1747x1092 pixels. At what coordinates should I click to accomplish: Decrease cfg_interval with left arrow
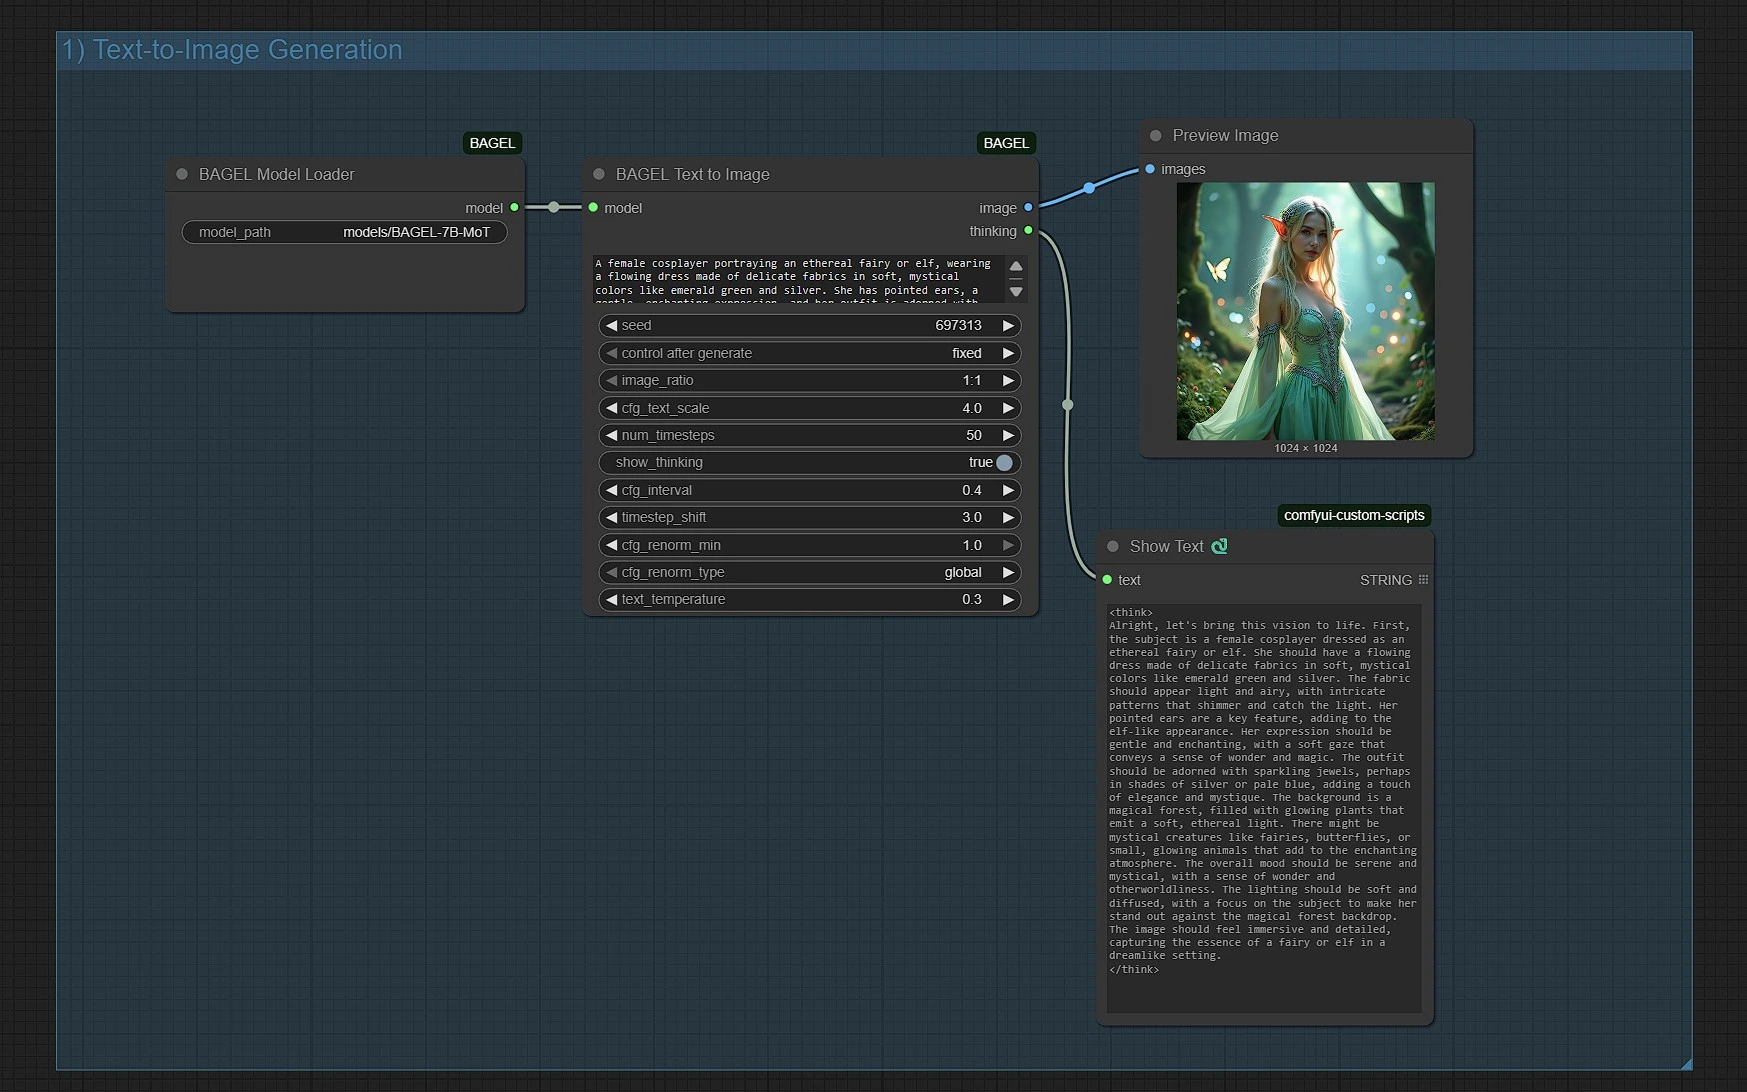pos(611,490)
